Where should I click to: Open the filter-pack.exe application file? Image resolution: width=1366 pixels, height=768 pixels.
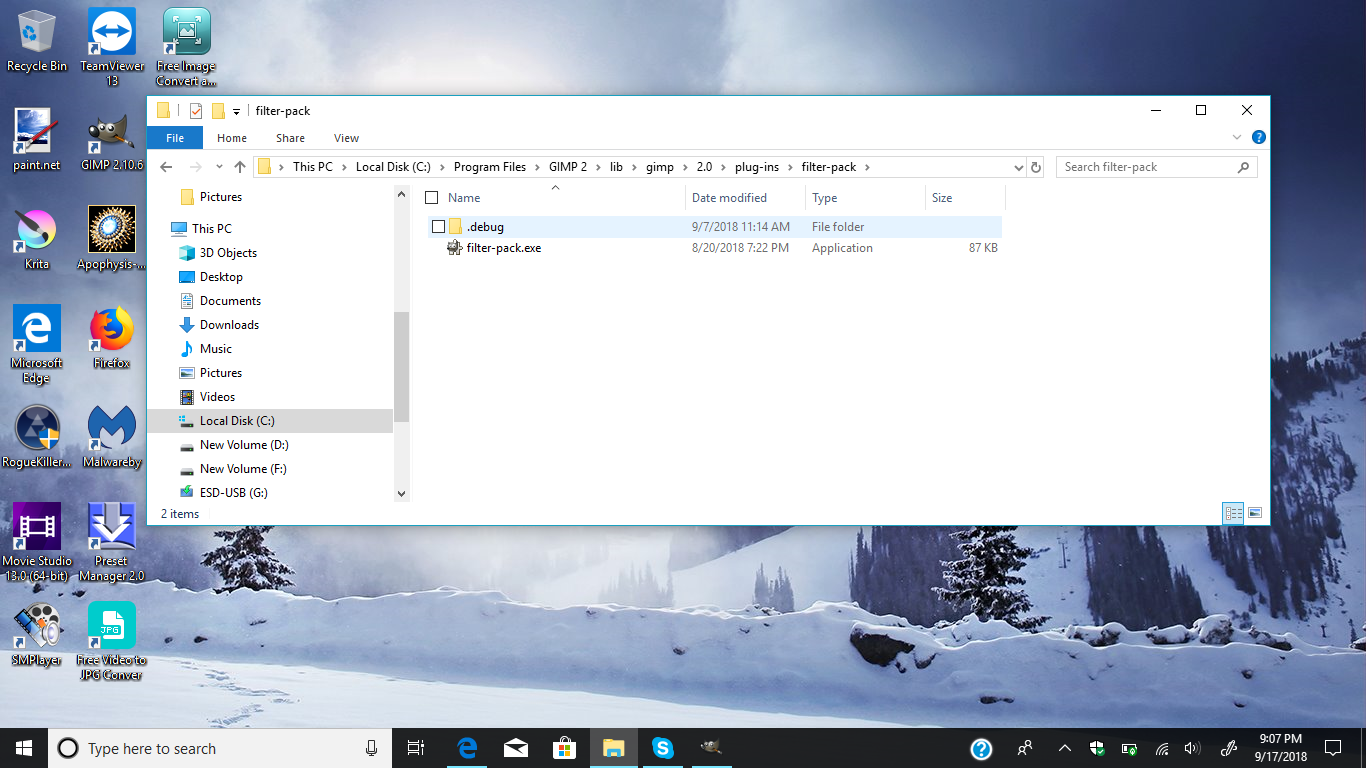[503, 248]
